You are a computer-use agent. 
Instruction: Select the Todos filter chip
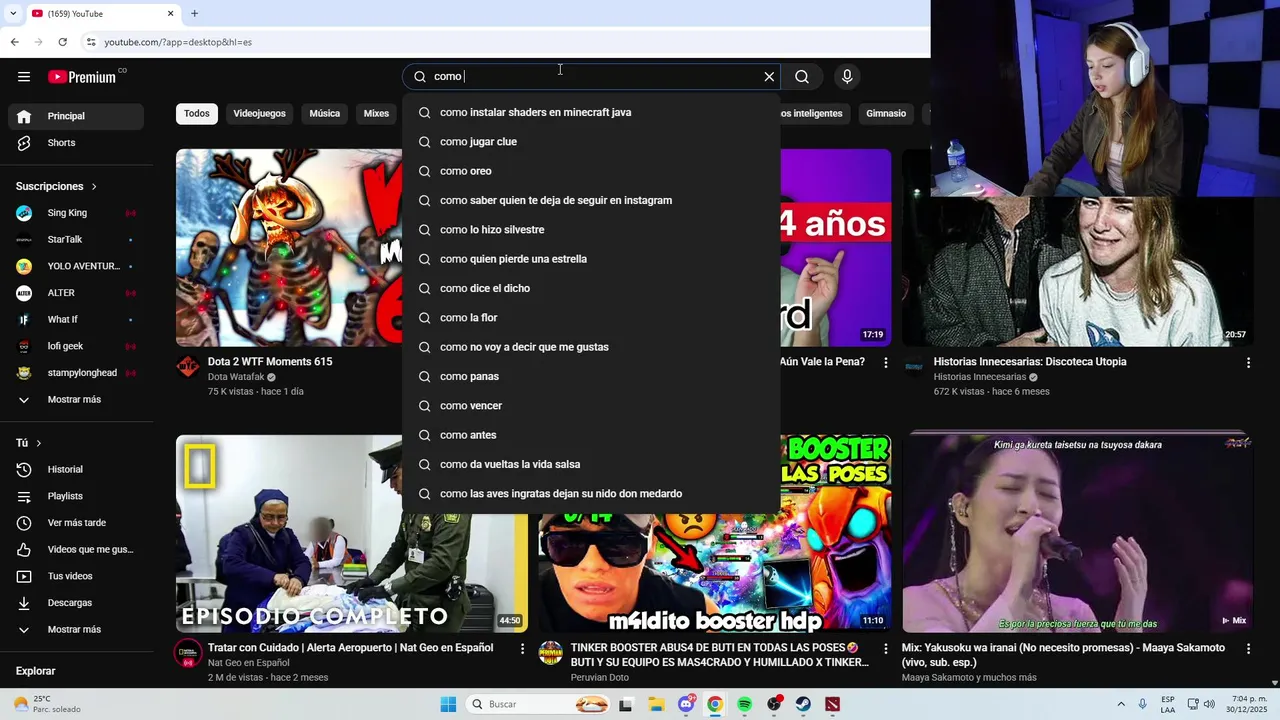[x=197, y=113]
